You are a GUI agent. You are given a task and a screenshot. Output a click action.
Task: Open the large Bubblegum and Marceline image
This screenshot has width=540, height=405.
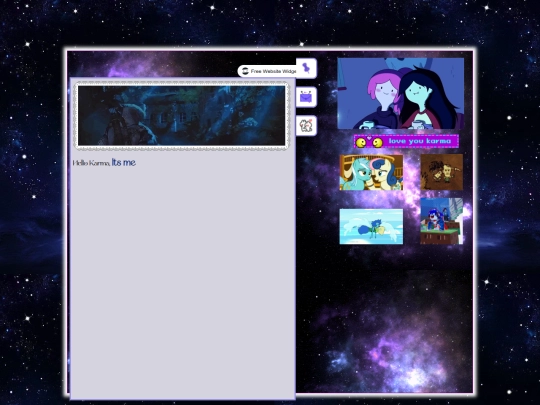point(401,93)
